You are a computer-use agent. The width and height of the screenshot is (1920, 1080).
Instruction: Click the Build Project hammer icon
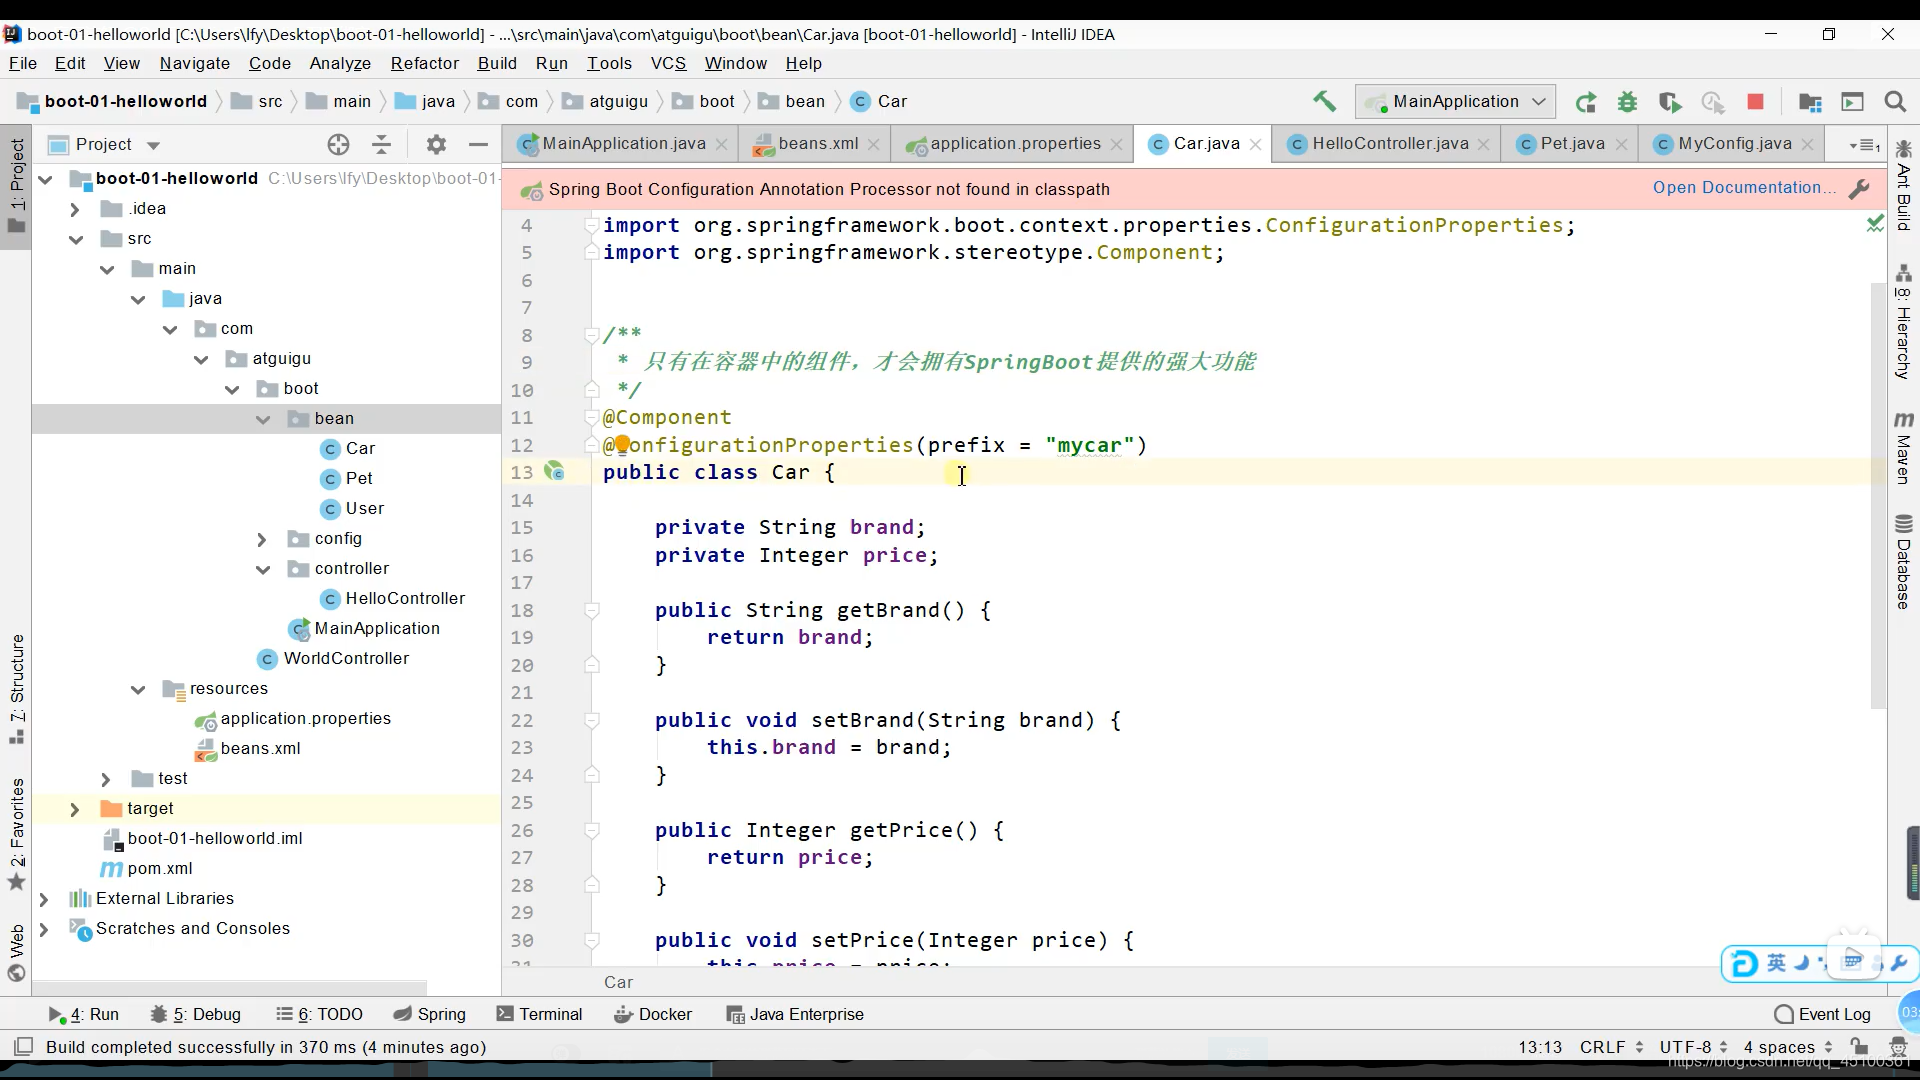click(x=1324, y=101)
